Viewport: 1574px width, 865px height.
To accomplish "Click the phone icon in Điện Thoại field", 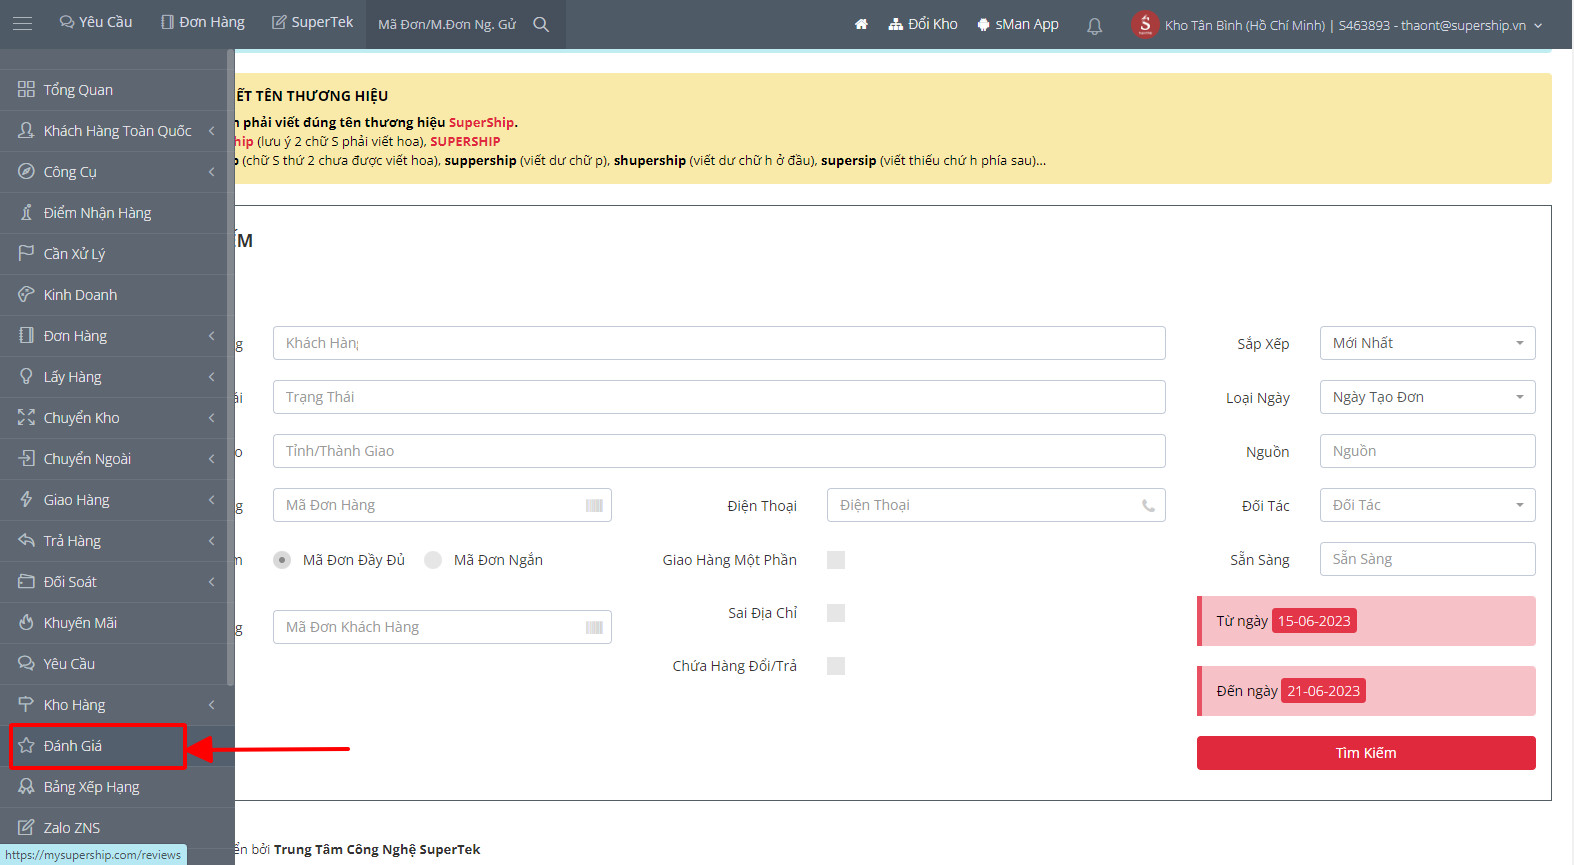I will tap(1148, 505).
